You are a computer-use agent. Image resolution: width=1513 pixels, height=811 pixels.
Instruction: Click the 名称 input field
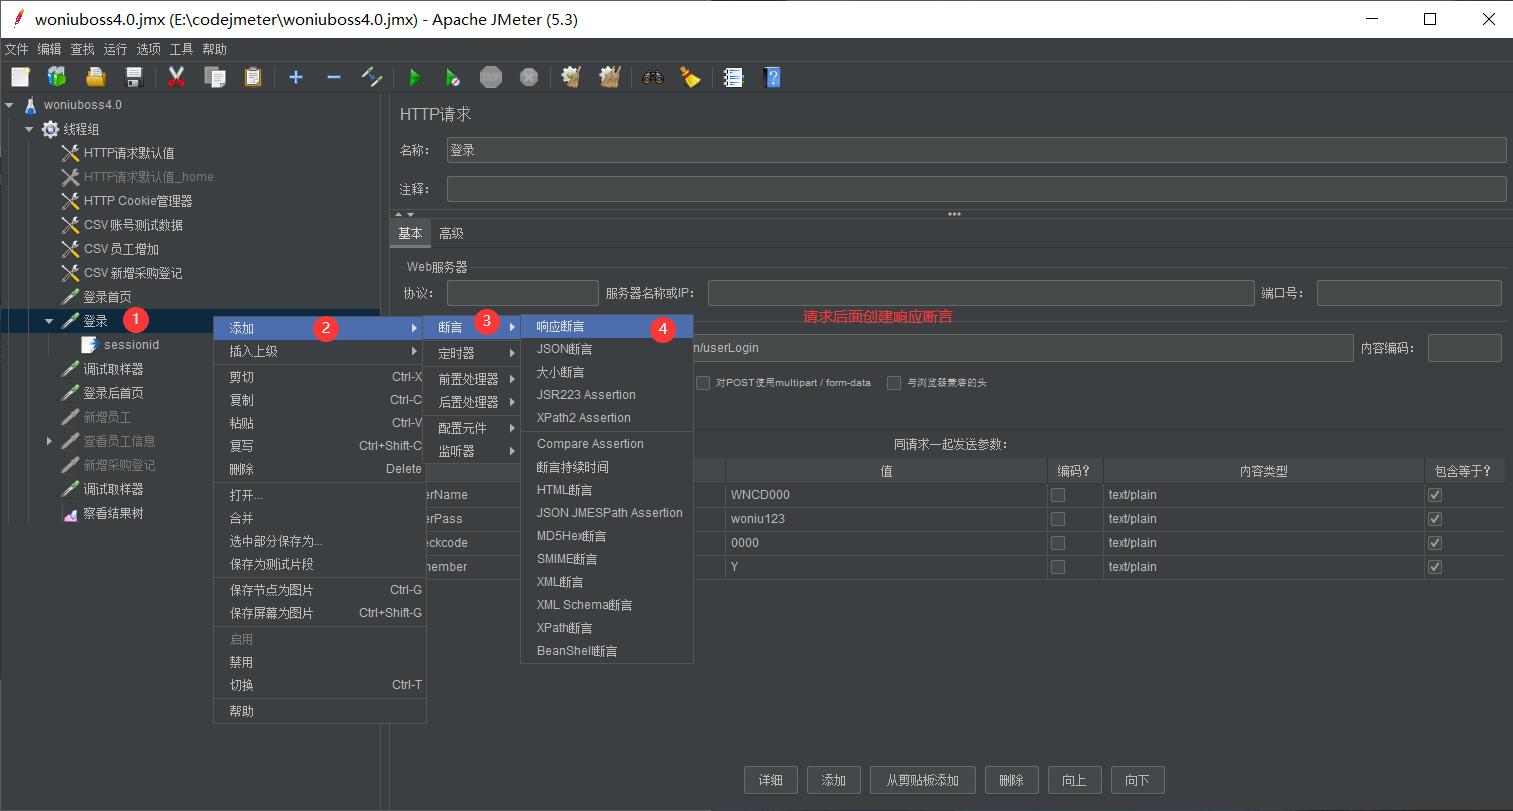976,150
